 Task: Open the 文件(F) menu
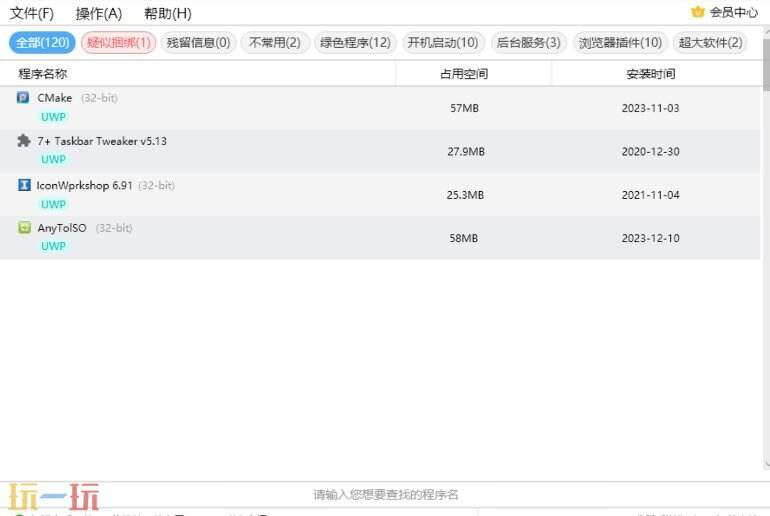click(32, 13)
